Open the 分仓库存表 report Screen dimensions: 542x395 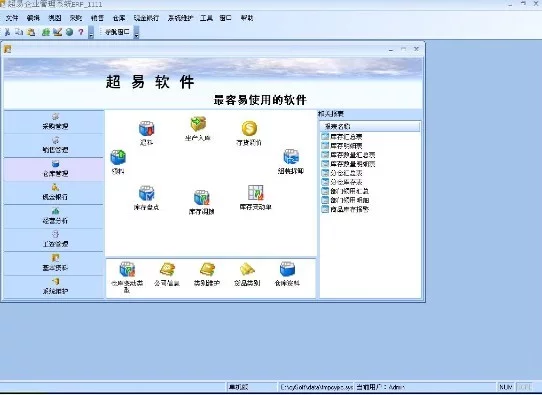pos(346,182)
